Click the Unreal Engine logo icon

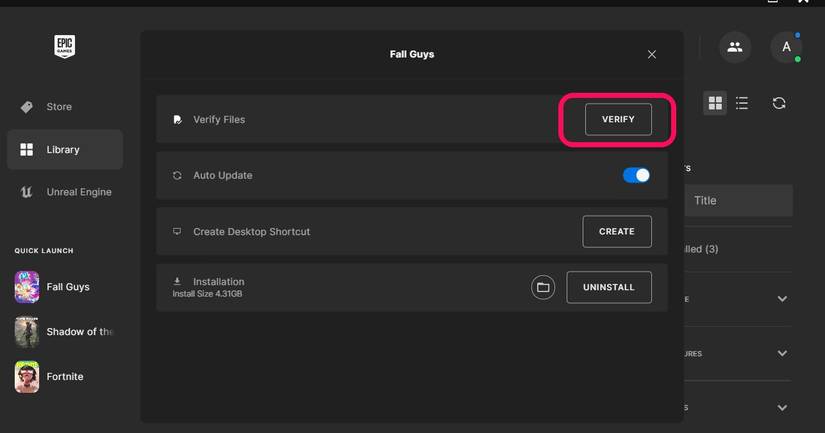tap(26, 192)
